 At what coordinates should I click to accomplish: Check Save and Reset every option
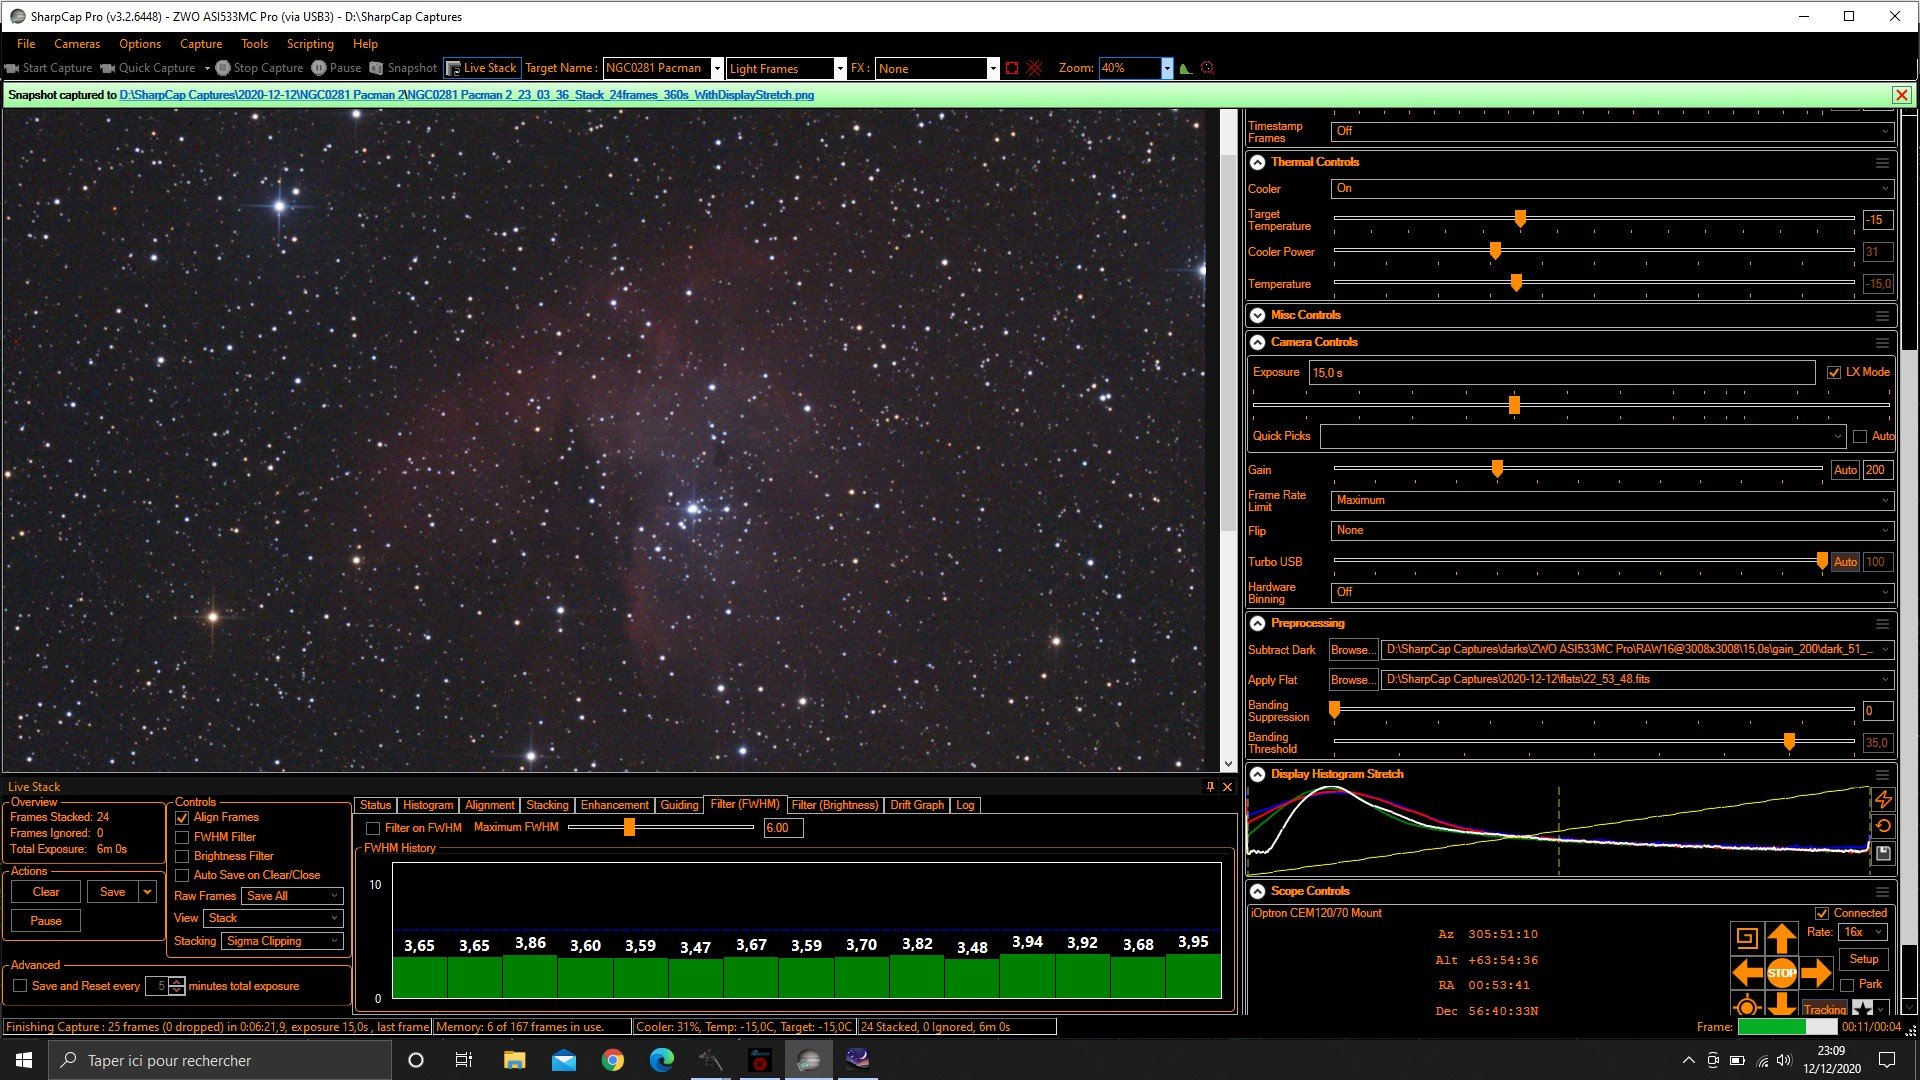tap(20, 986)
